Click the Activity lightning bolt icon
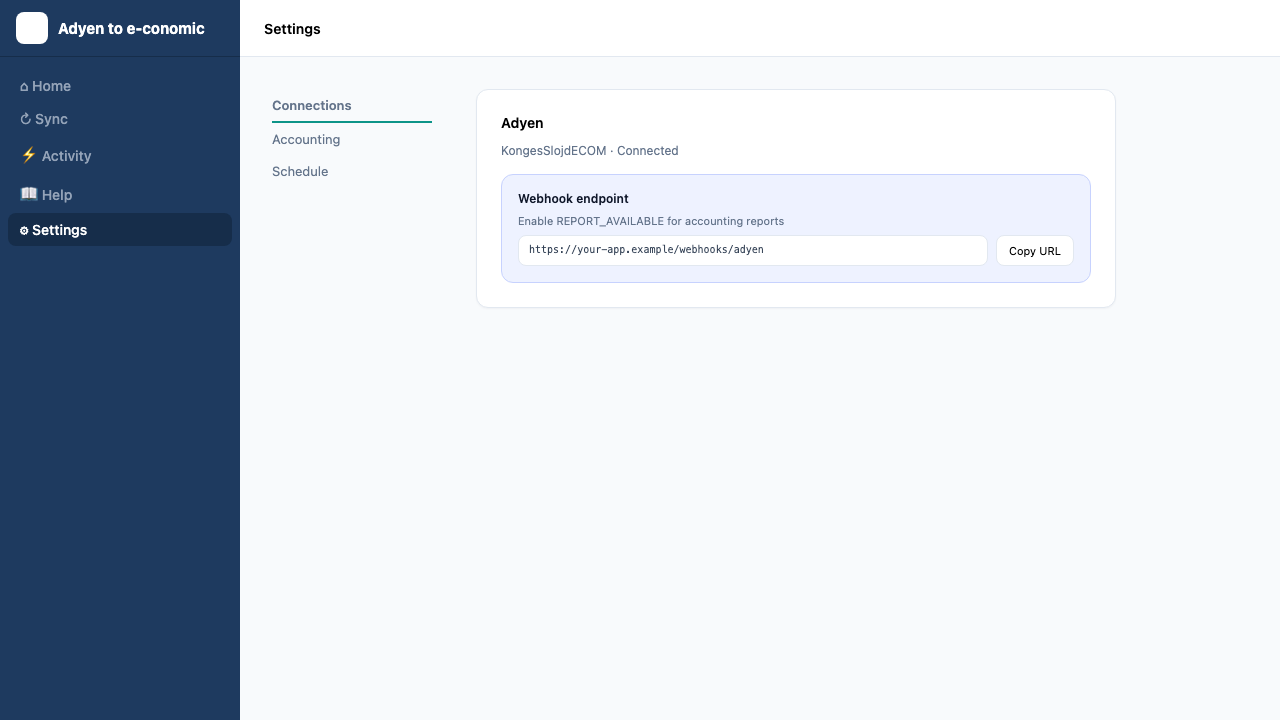This screenshot has width=1280, height=720. click(x=29, y=155)
